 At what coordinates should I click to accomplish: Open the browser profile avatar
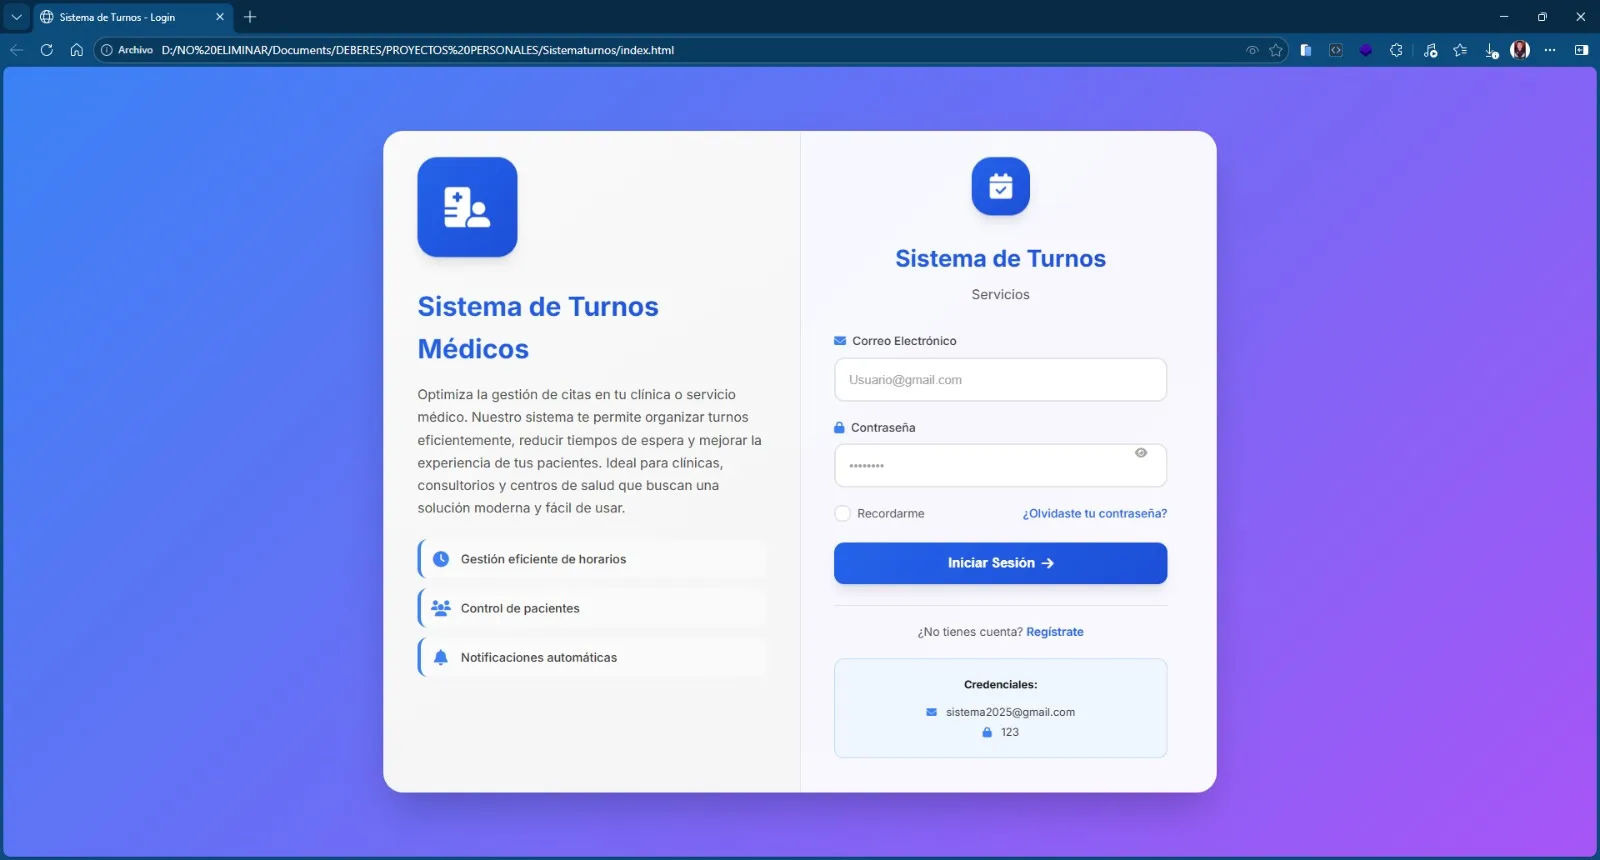click(x=1520, y=50)
